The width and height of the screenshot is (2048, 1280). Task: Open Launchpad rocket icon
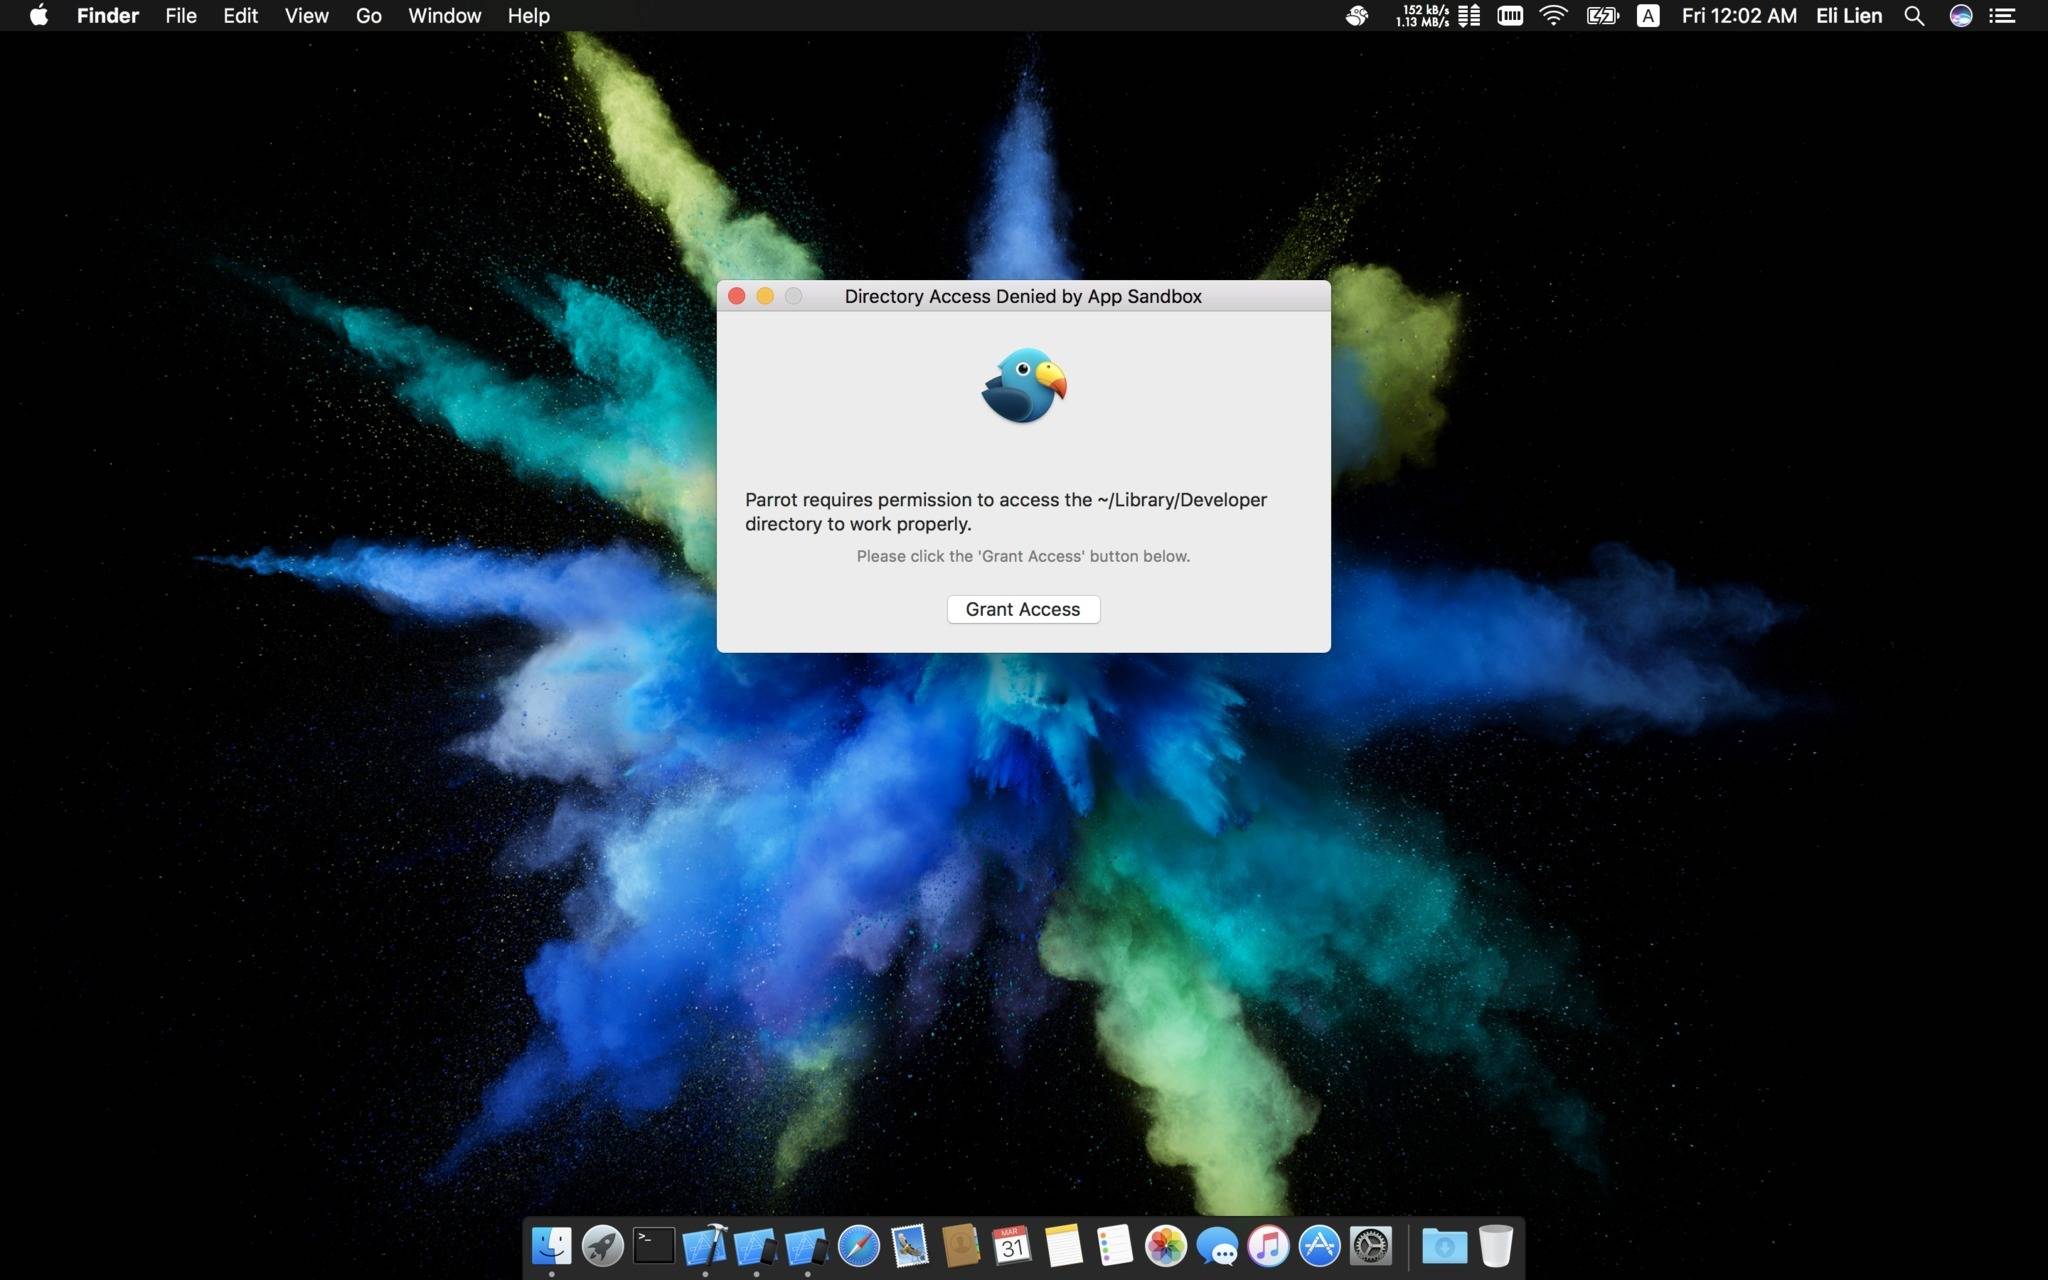tap(603, 1246)
